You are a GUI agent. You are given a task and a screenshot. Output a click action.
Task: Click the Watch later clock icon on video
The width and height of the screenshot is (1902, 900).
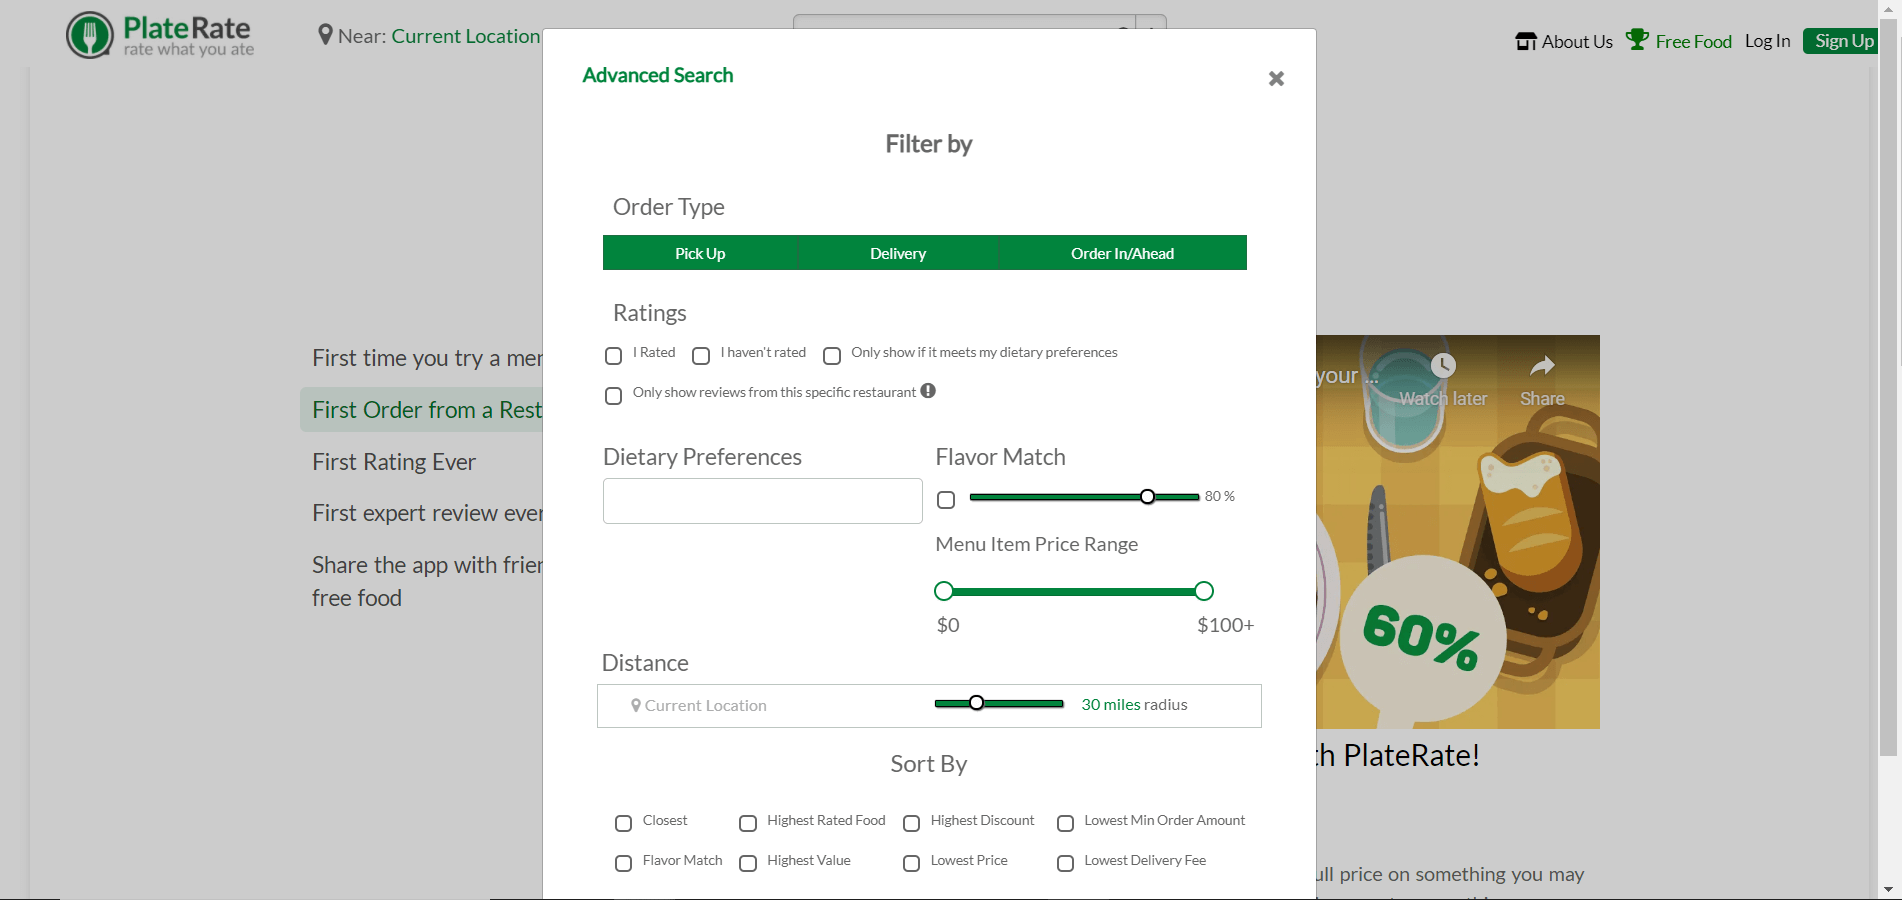[1442, 366]
